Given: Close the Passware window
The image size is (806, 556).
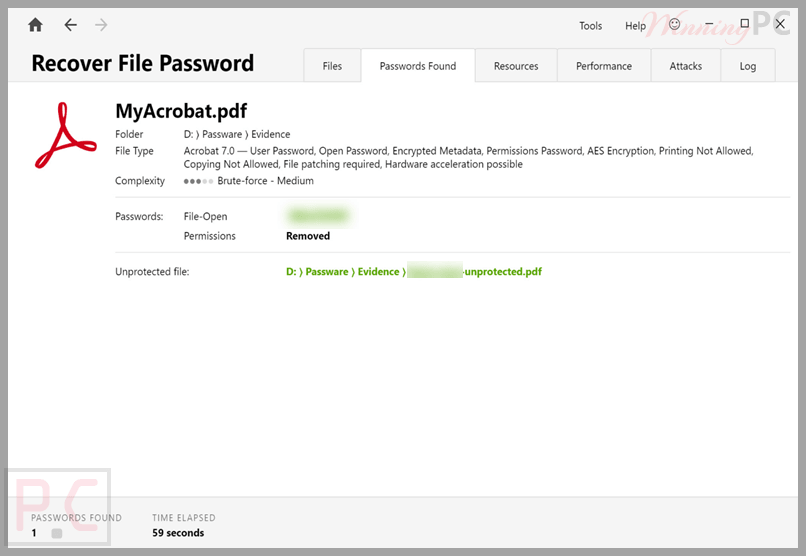Looking at the screenshot, I should tap(780, 24).
